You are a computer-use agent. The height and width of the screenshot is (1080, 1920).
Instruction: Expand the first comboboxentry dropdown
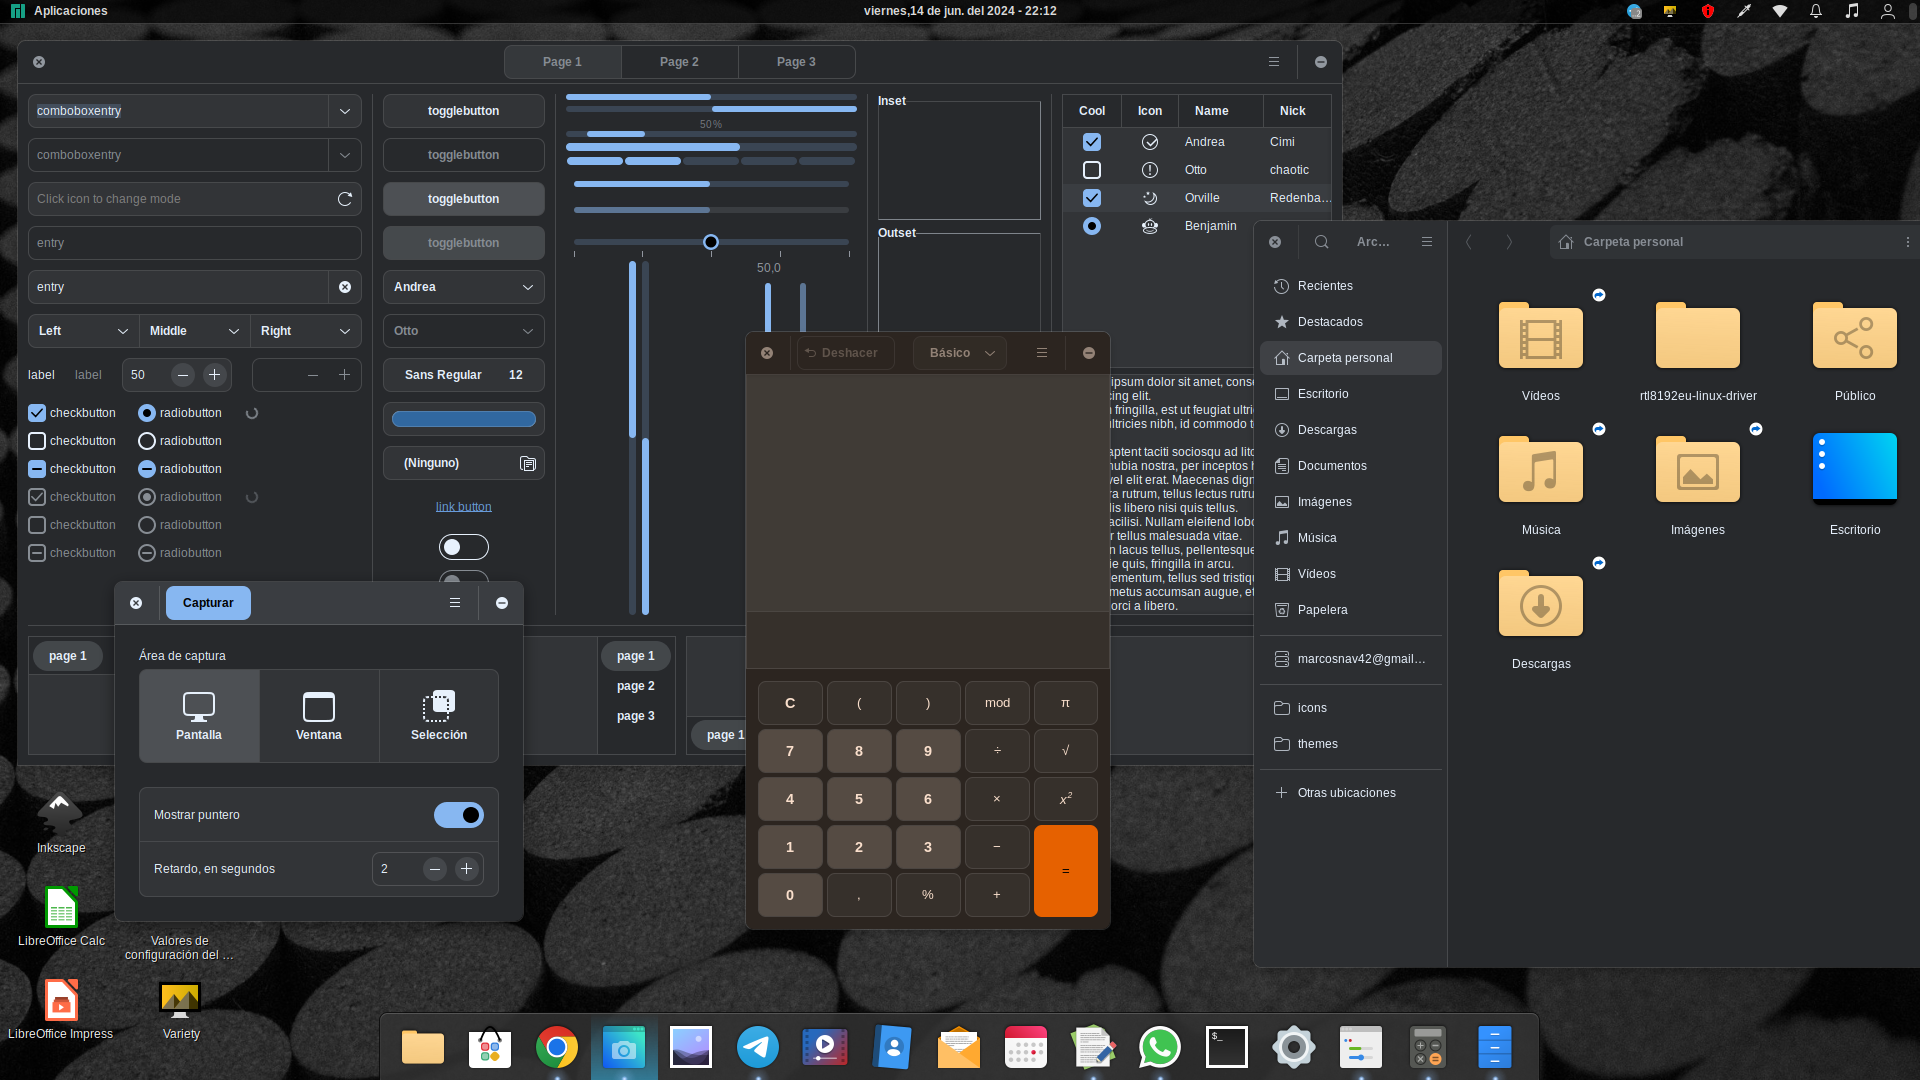(345, 111)
